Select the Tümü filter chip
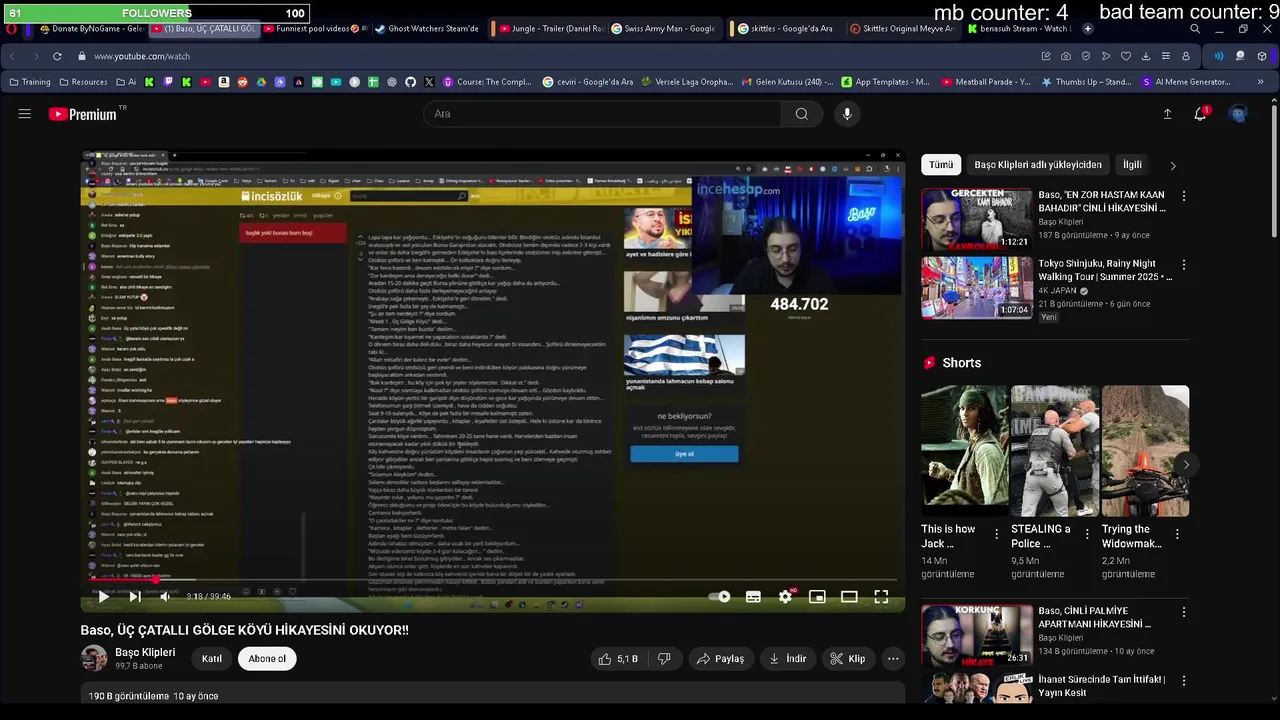The height and width of the screenshot is (720, 1280). coord(941,165)
